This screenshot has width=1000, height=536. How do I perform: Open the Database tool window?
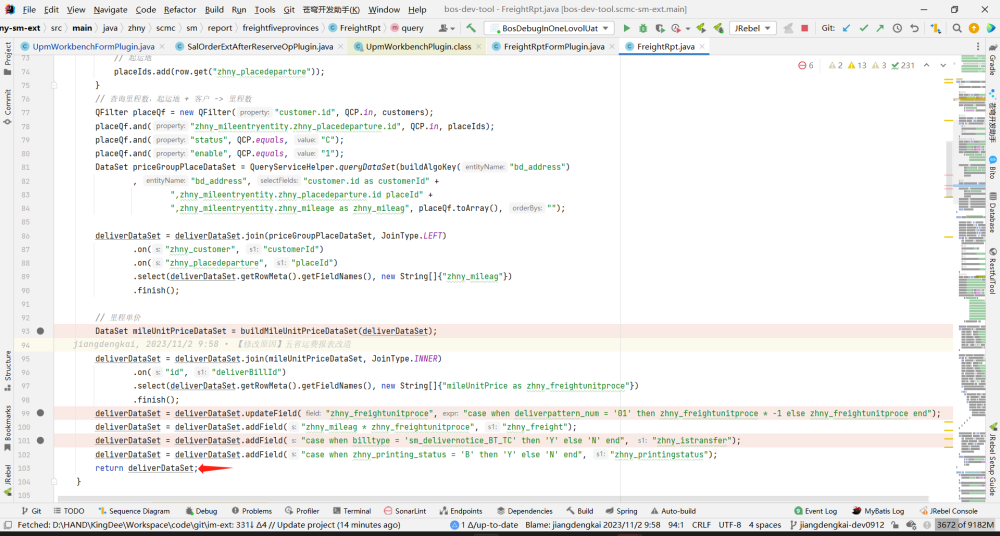992,214
